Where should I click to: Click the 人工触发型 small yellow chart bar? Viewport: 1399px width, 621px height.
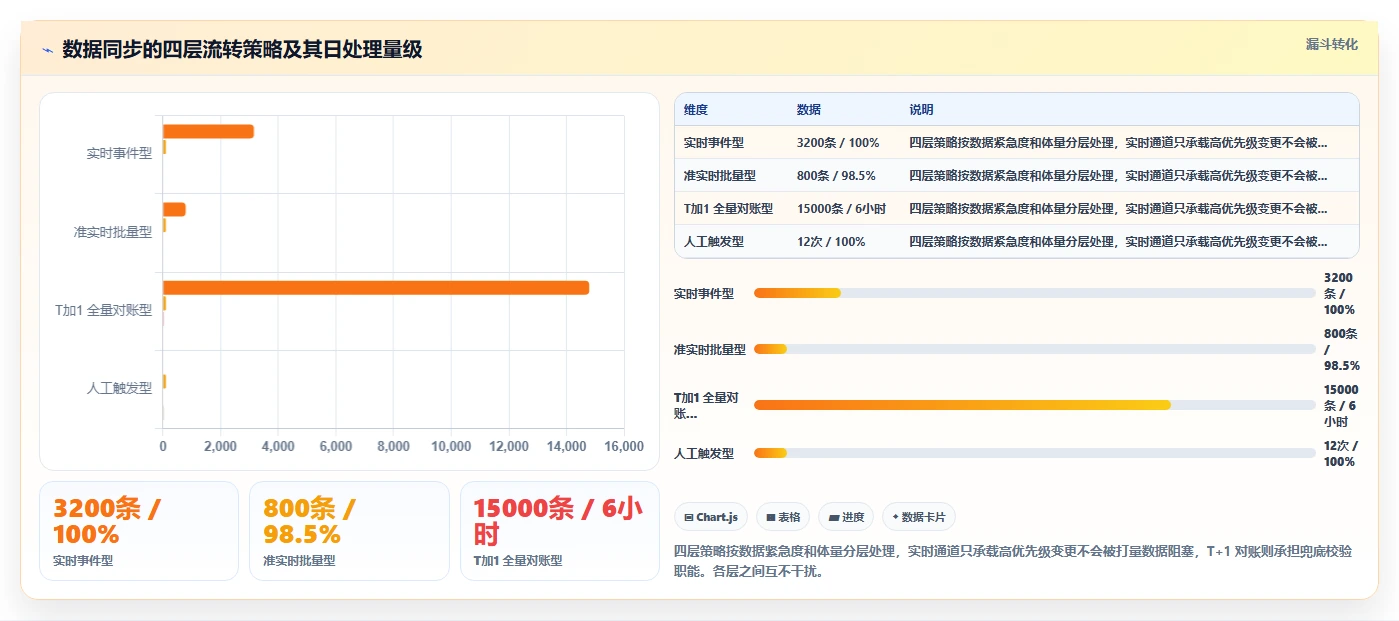(x=164, y=381)
